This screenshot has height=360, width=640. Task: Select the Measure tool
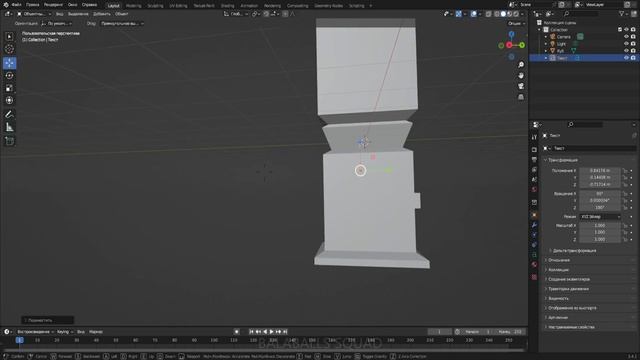coord(9,127)
